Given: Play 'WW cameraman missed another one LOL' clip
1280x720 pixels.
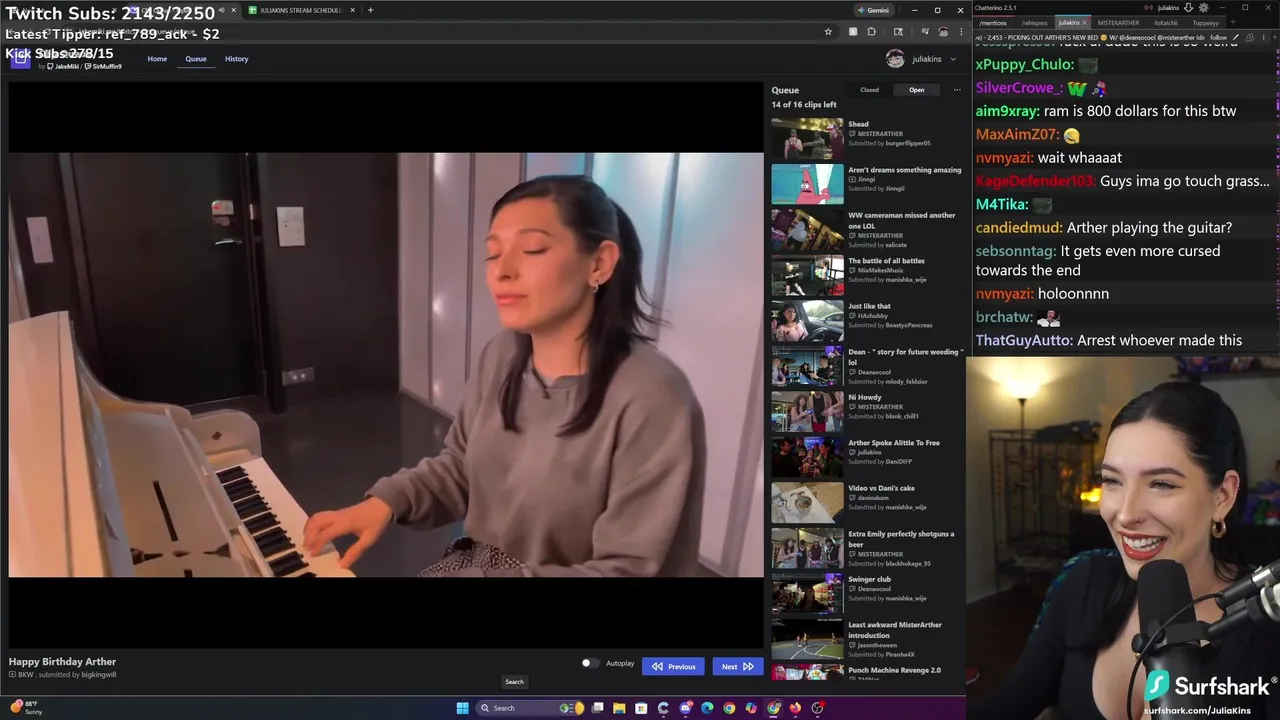Looking at the screenshot, I should click(x=807, y=230).
